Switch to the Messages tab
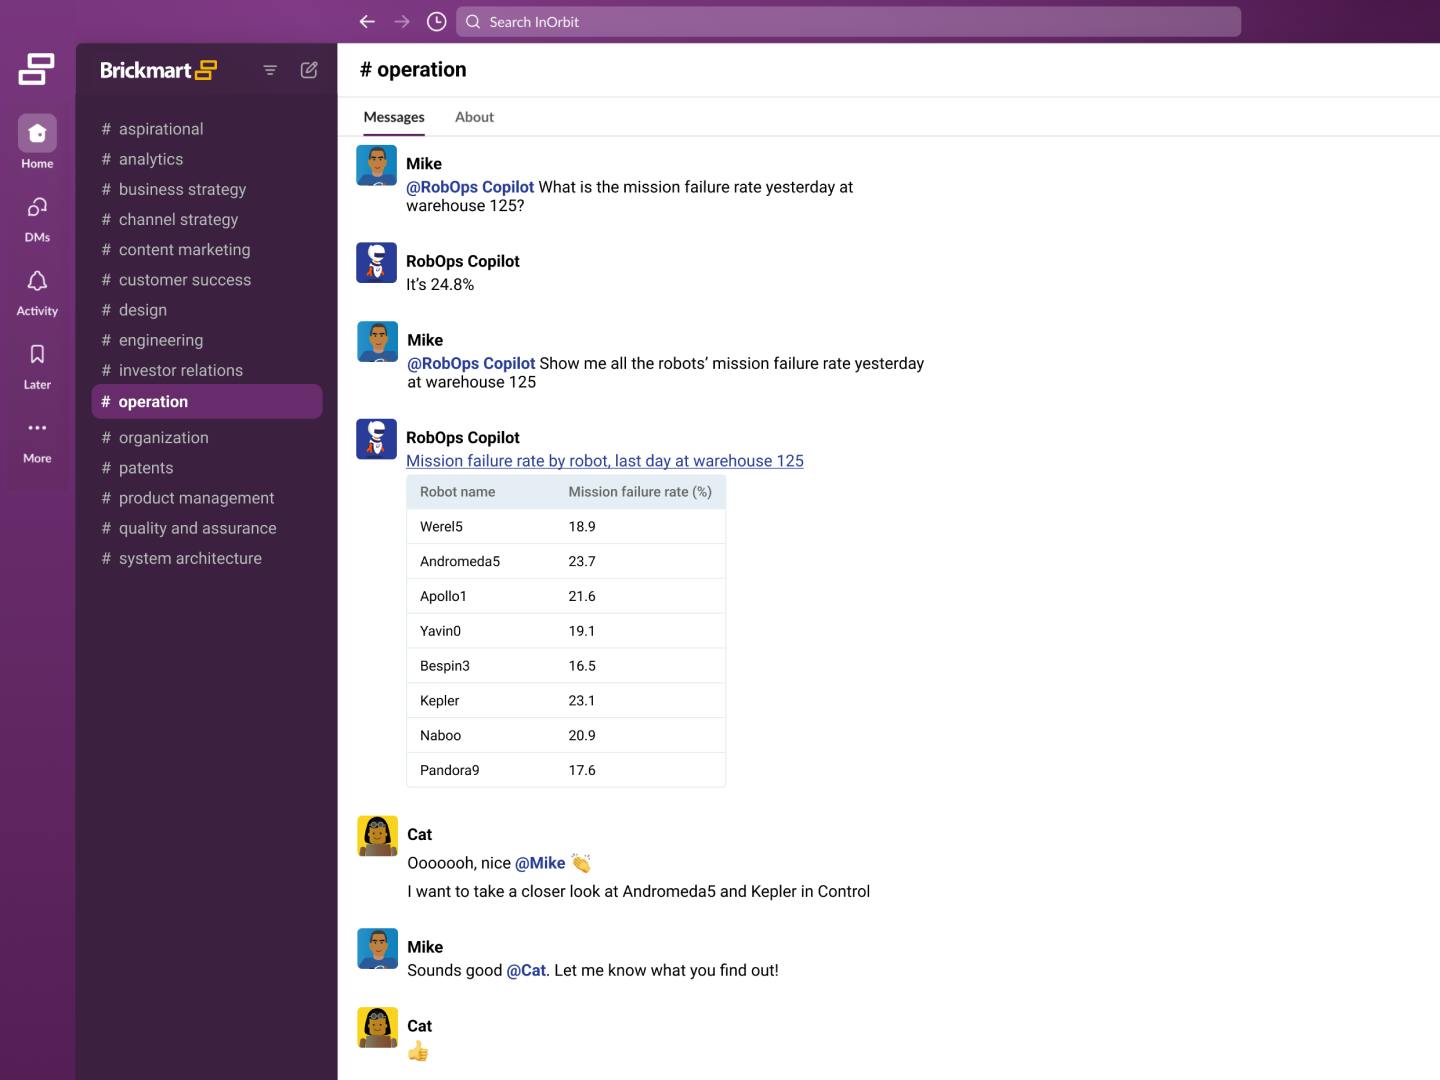The width and height of the screenshot is (1440, 1080). [x=394, y=117]
